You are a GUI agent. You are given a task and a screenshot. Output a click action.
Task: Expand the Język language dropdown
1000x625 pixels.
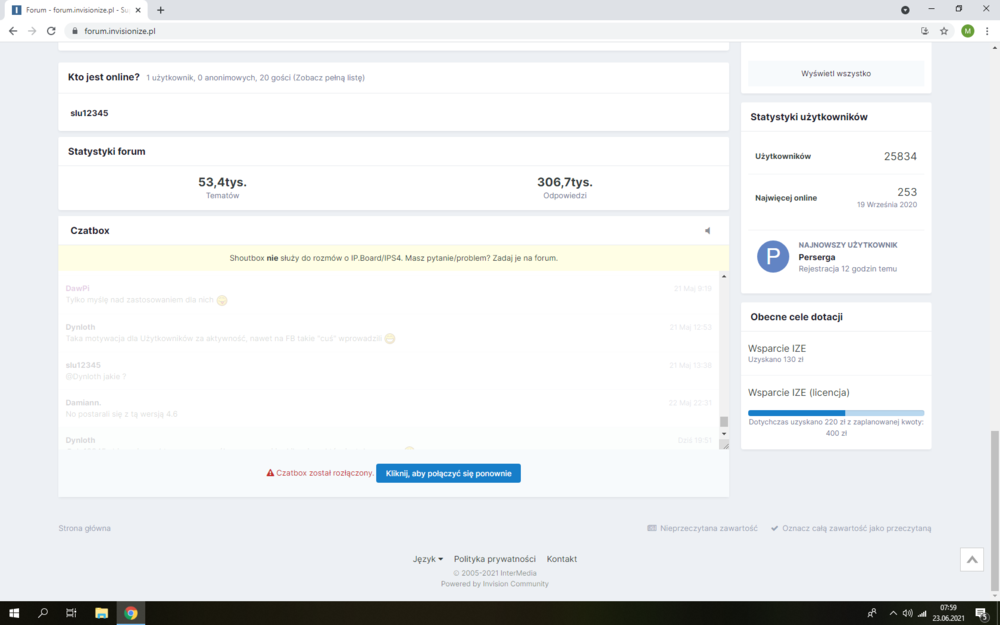tap(428, 559)
